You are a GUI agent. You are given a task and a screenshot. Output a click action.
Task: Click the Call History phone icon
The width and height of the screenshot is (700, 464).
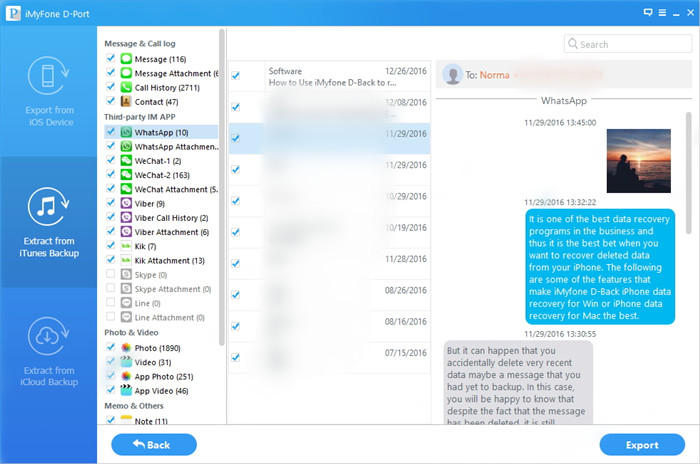coord(126,88)
